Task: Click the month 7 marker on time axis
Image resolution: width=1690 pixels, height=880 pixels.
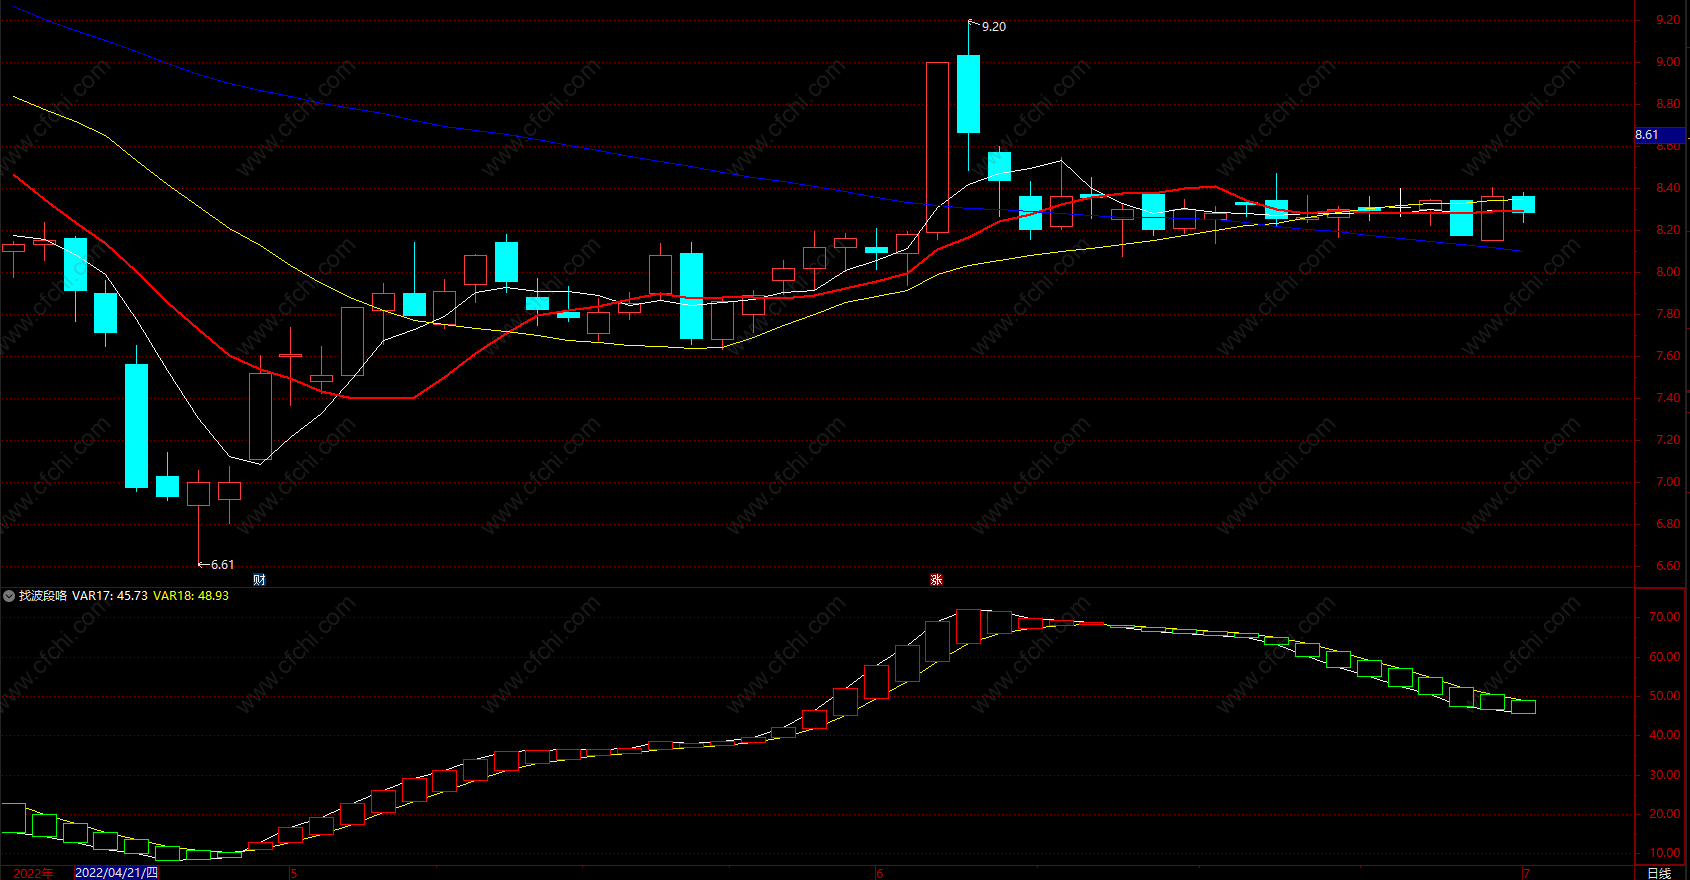Action: (x=1526, y=873)
